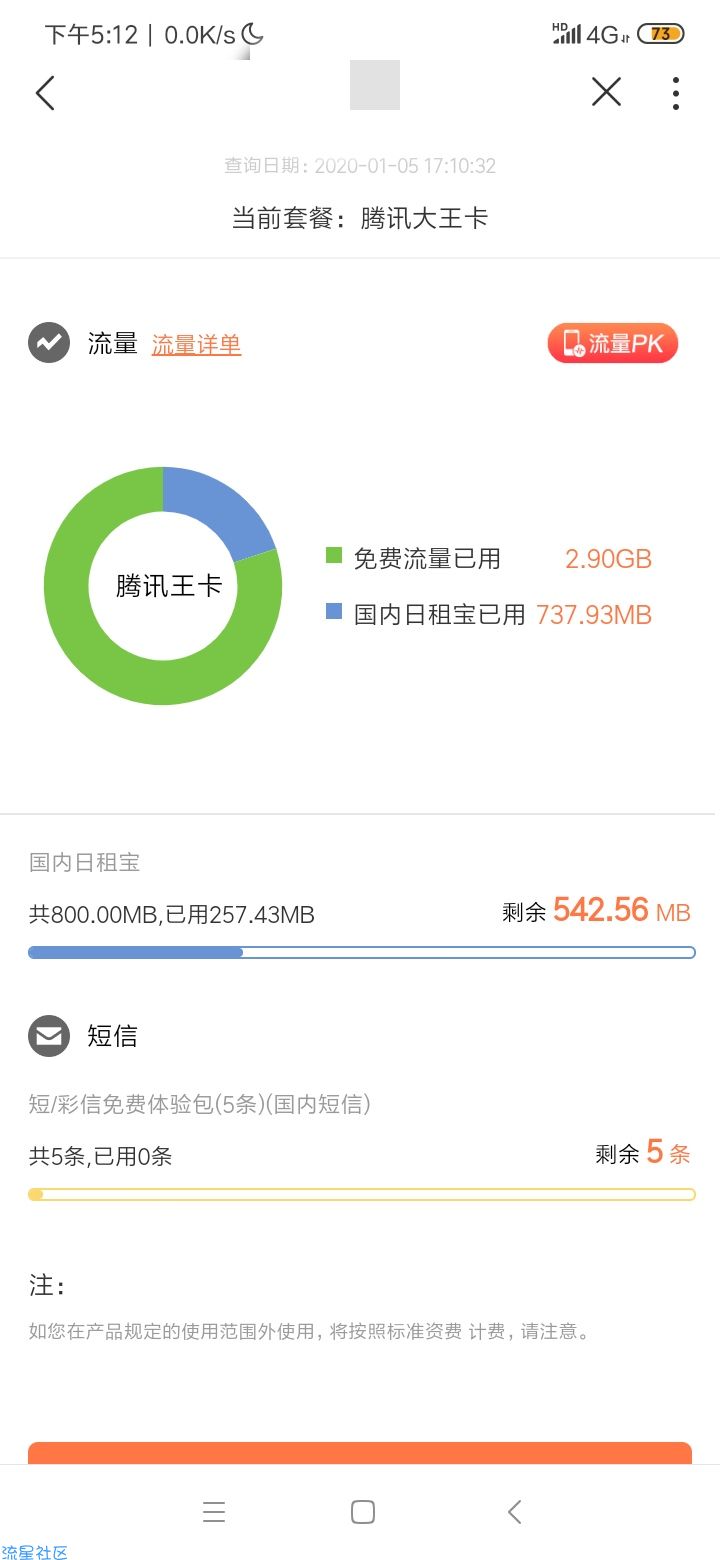Image resolution: width=720 pixels, height=1560 pixels.
Task: Close the page with the X icon
Action: tap(606, 92)
